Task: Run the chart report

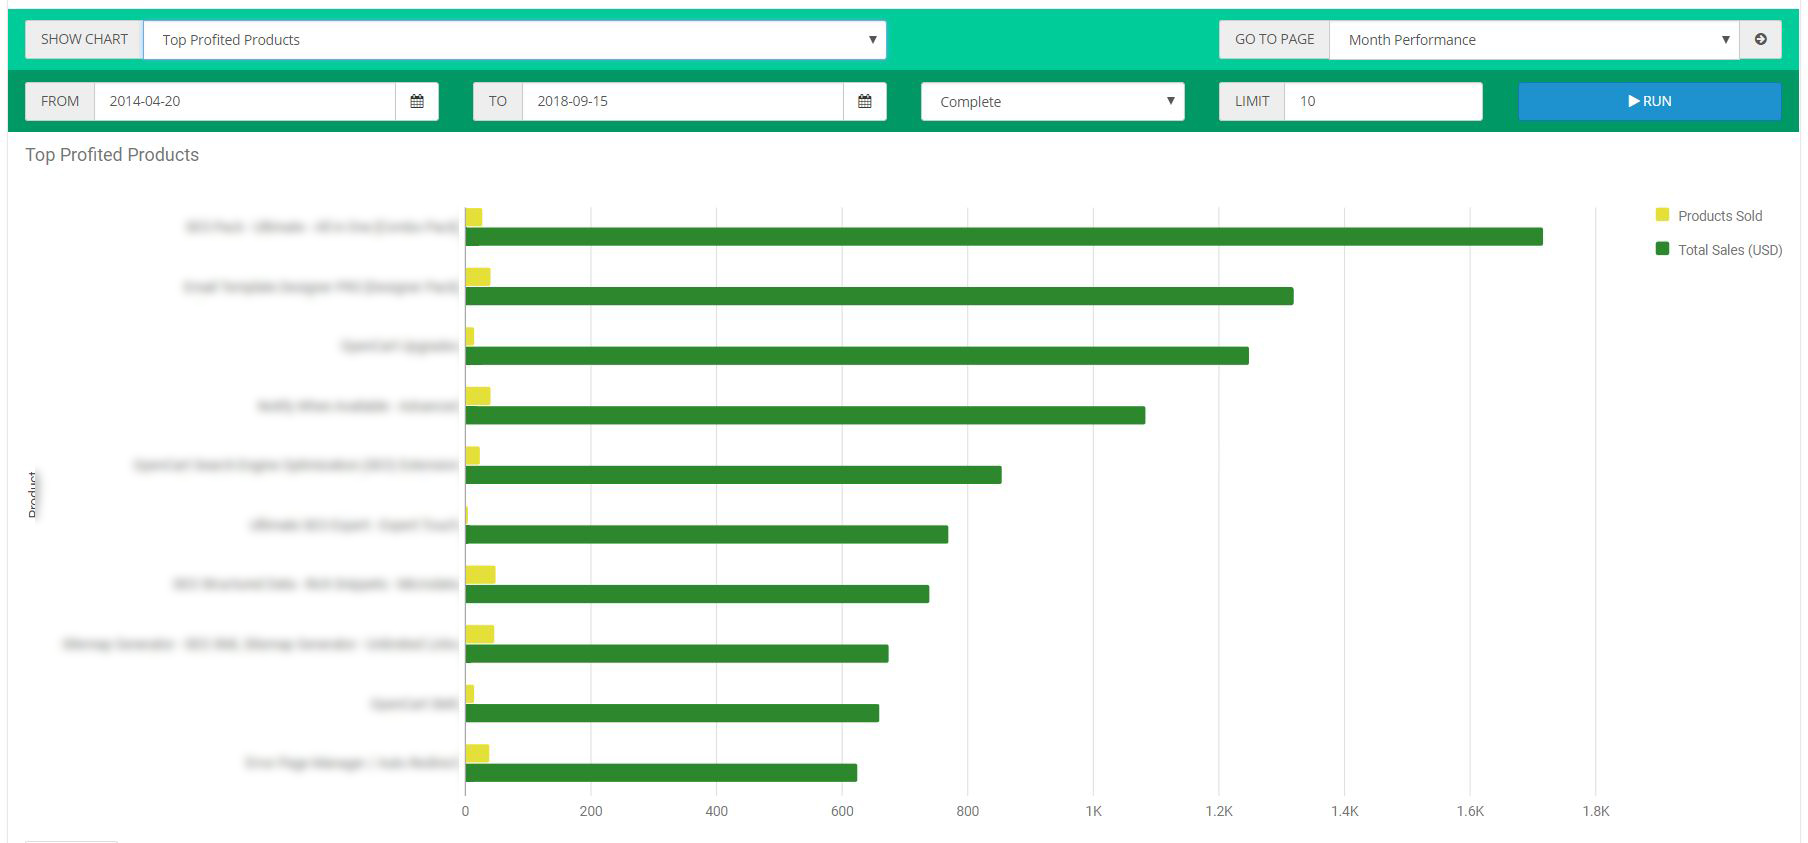Action: [x=1649, y=101]
